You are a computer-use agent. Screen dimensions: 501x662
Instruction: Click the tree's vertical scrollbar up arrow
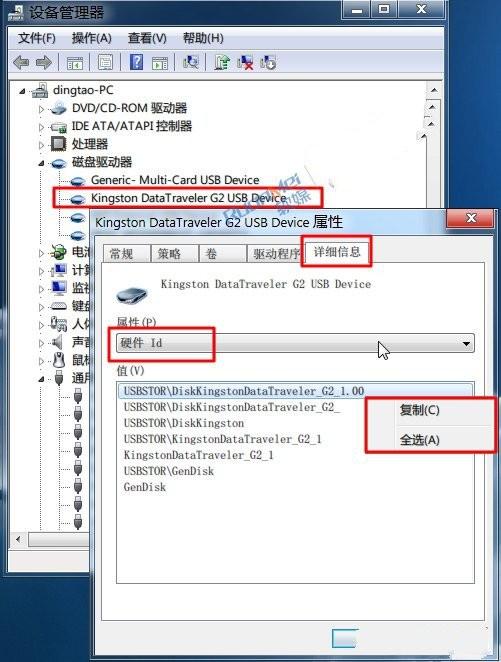click(x=433, y=90)
